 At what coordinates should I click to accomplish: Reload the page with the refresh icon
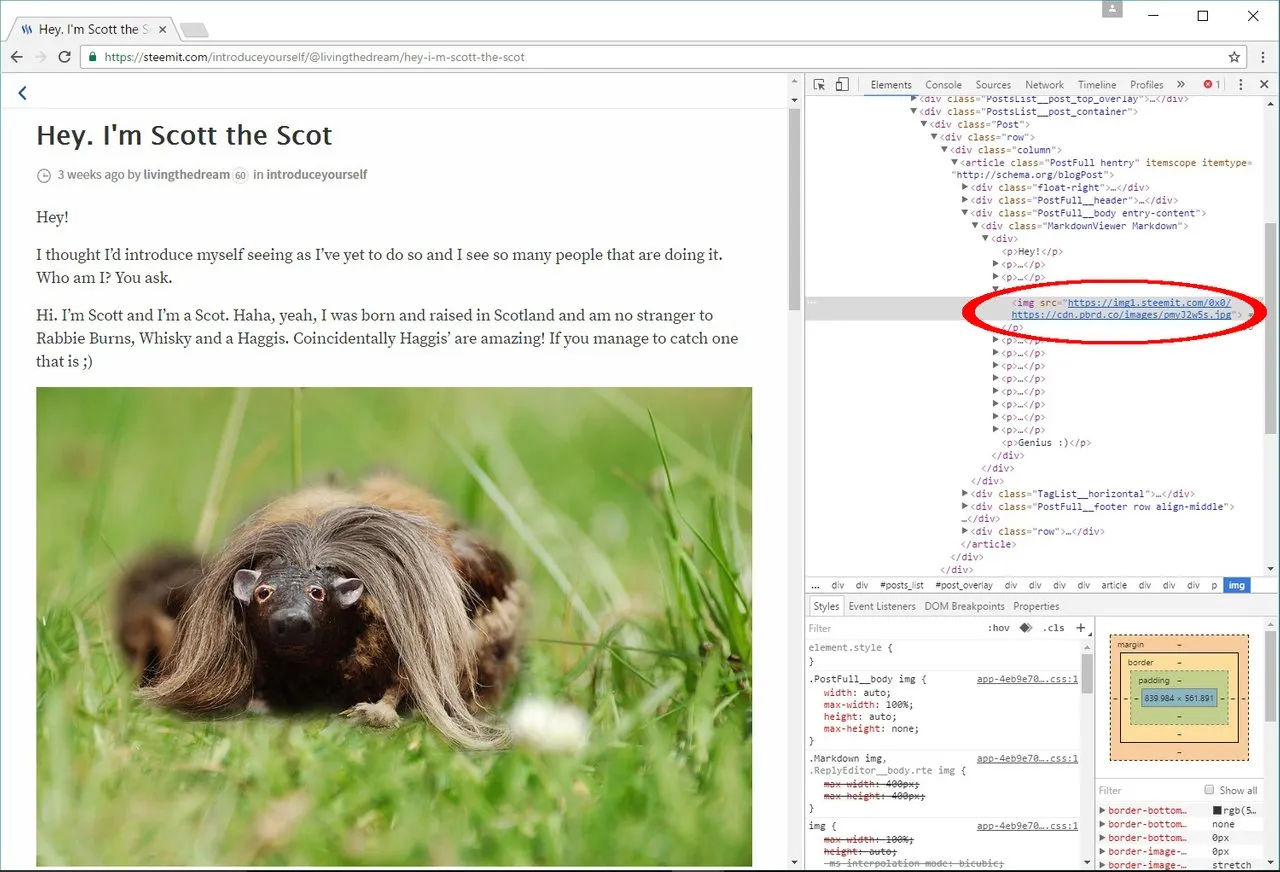[65, 57]
